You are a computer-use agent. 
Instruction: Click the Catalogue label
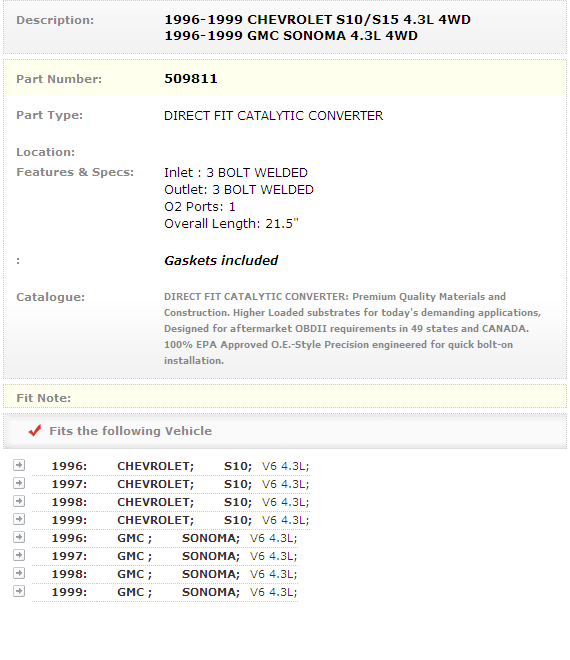[51, 297]
